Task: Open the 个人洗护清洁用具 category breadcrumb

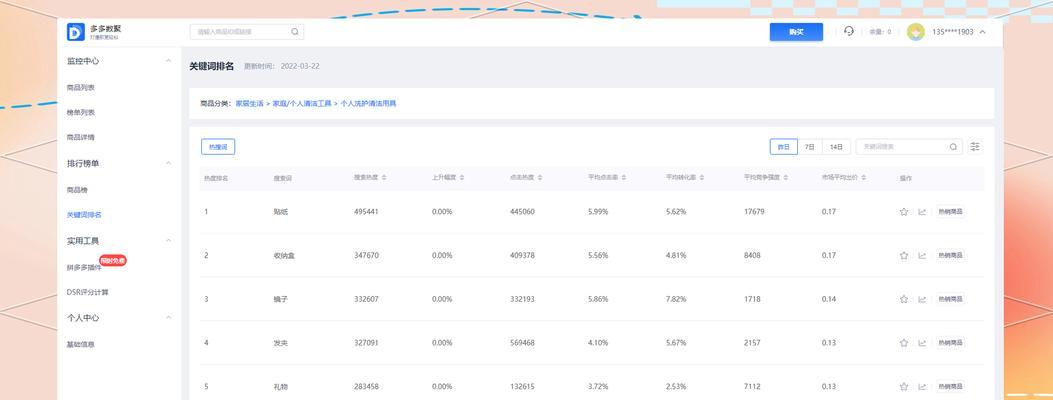Action: point(369,104)
